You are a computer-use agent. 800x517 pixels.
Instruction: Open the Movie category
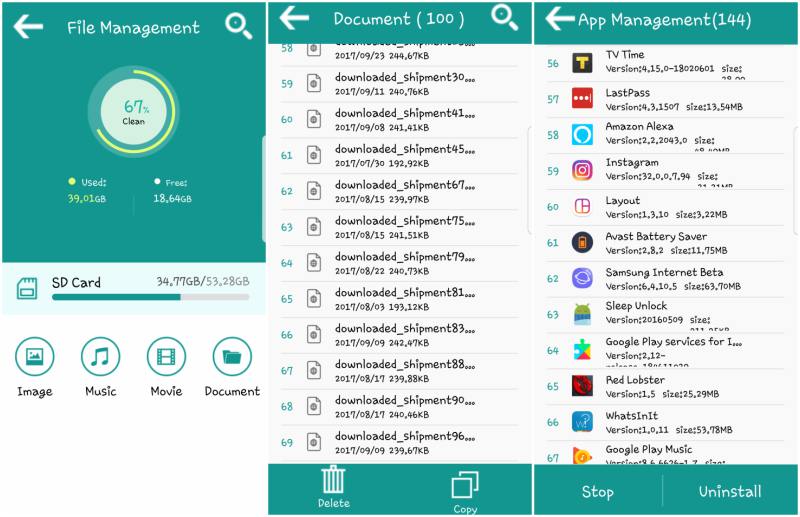coord(166,356)
